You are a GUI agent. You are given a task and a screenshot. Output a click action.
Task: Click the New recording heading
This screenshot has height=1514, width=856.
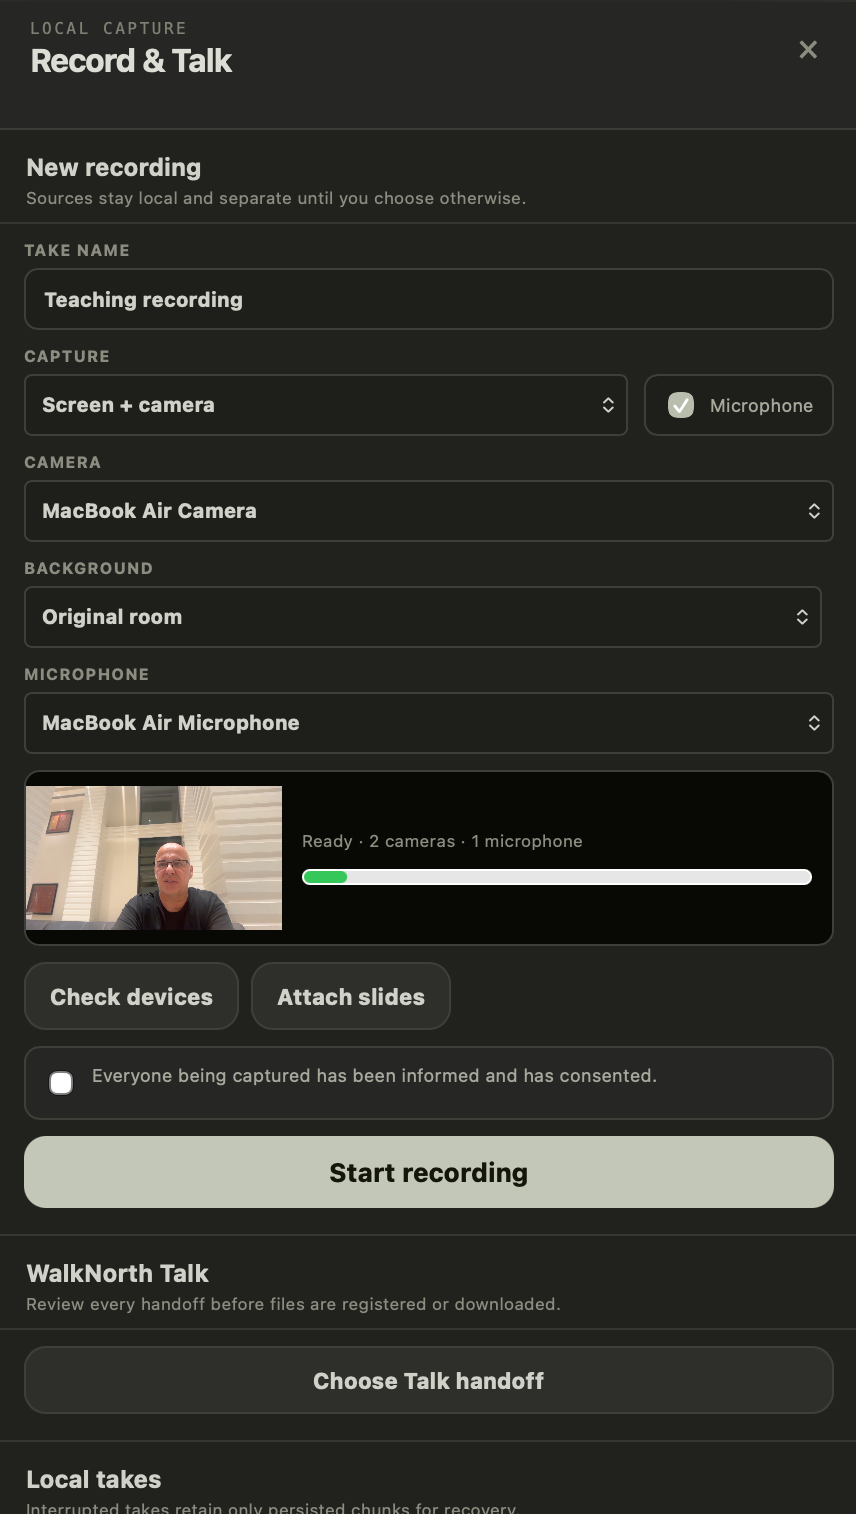(x=114, y=167)
